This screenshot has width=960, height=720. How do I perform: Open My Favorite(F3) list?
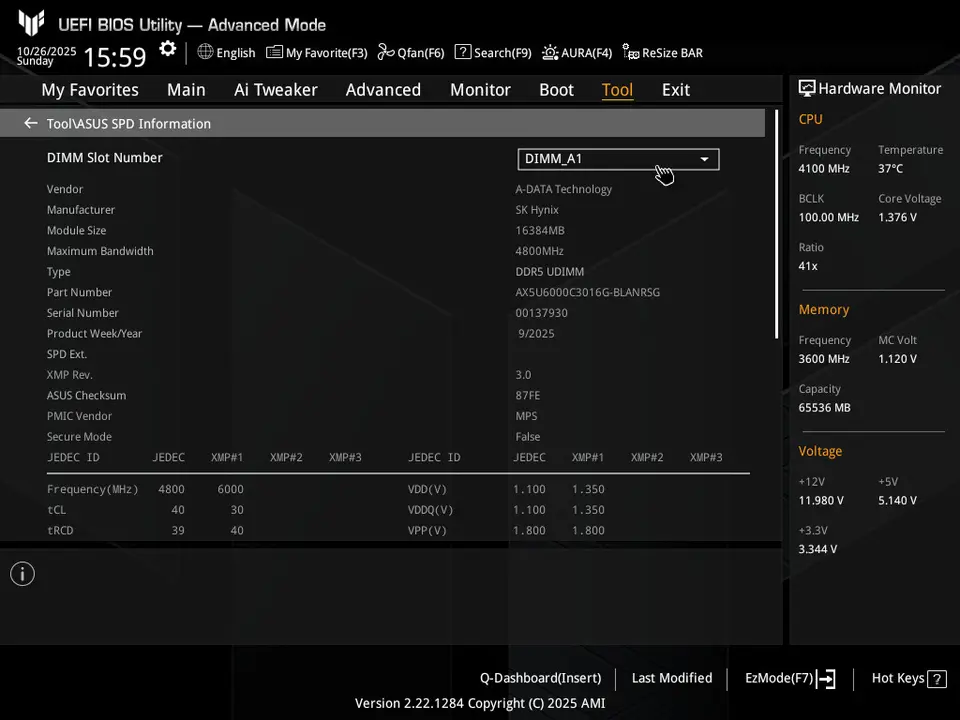tap(317, 53)
